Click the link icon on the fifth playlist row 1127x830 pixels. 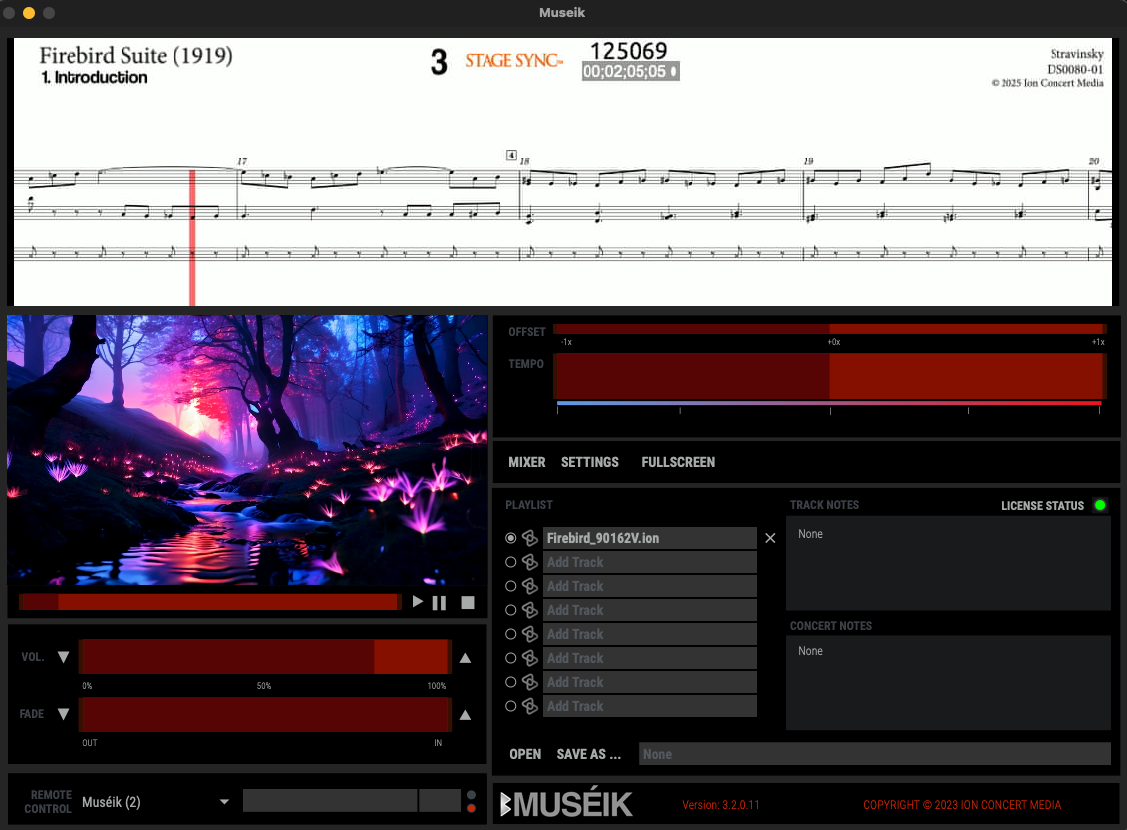pyautogui.click(x=530, y=634)
